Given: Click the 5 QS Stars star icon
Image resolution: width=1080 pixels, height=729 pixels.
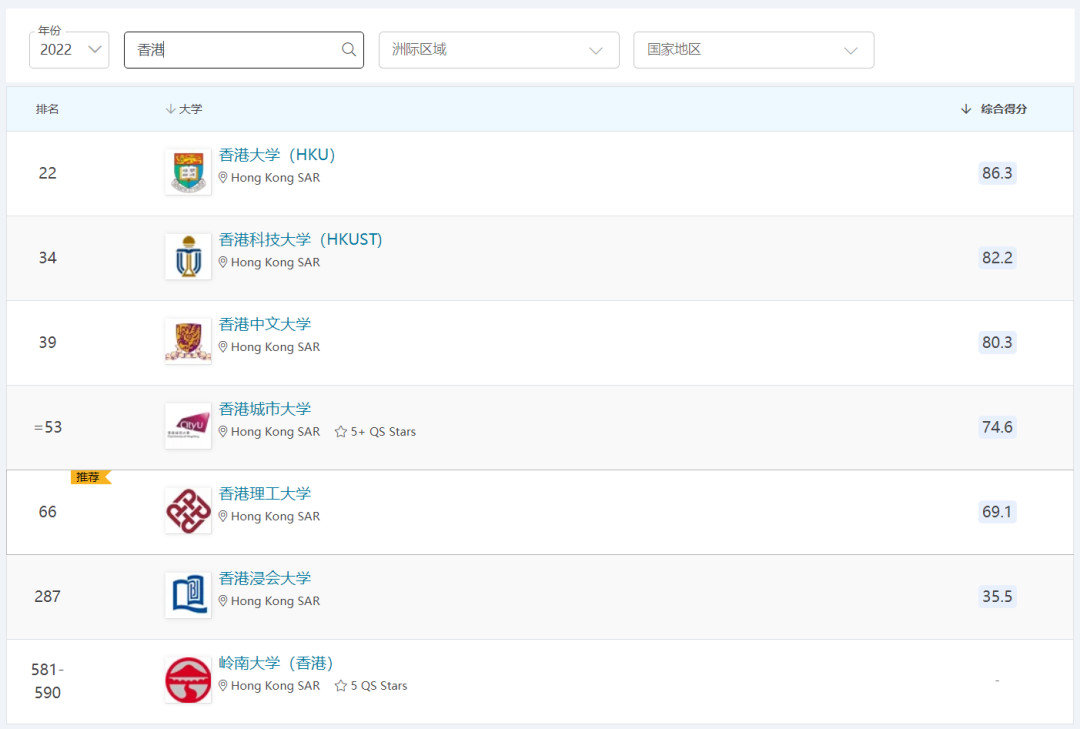Looking at the screenshot, I should coord(340,686).
